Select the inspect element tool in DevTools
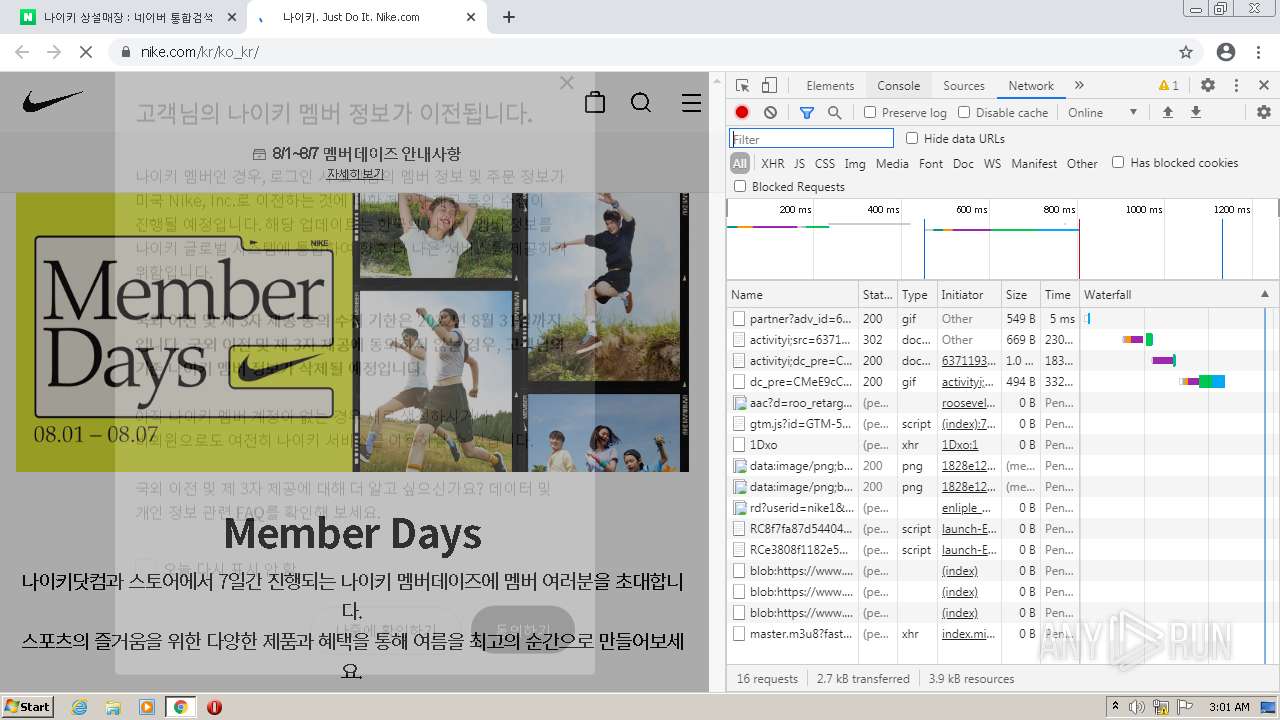The width and height of the screenshot is (1280, 720). 742,86
